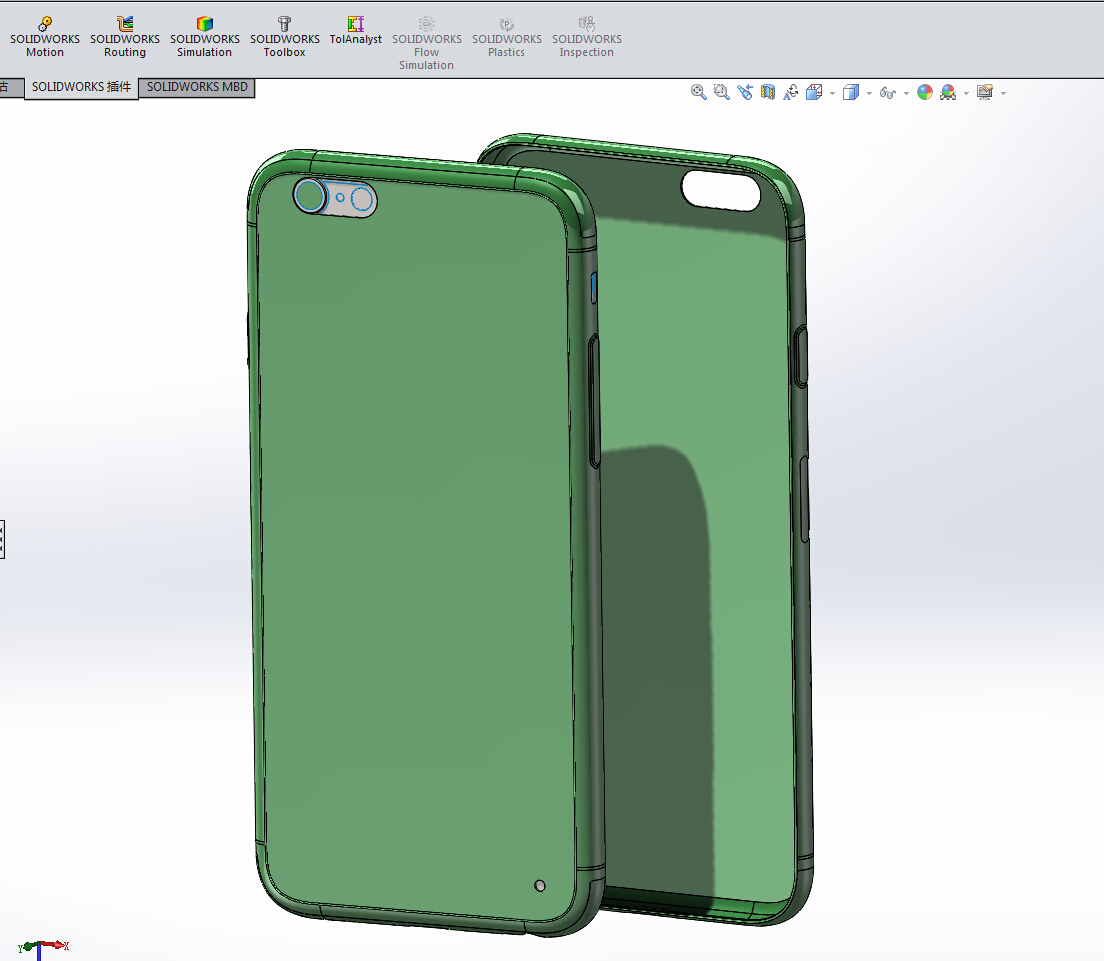This screenshot has height=961, width=1104.
Task: Activate the SOLIDWORKS Motion add-in
Action: coord(44,35)
